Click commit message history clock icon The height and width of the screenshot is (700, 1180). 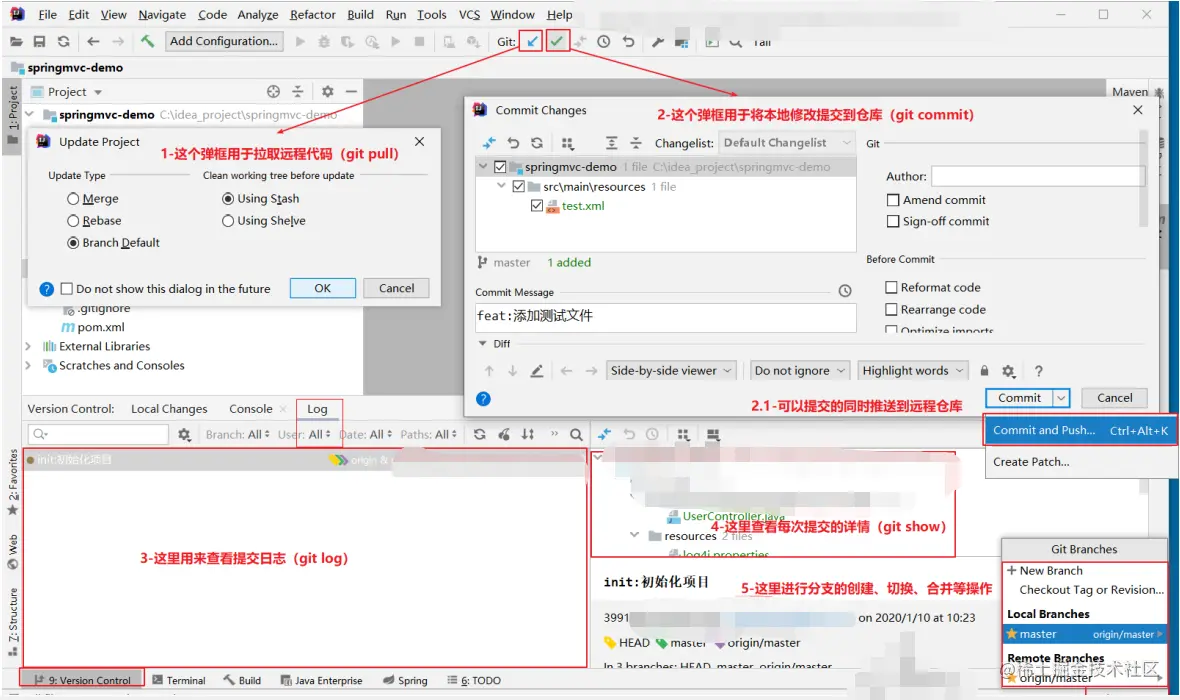pyautogui.click(x=845, y=291)
